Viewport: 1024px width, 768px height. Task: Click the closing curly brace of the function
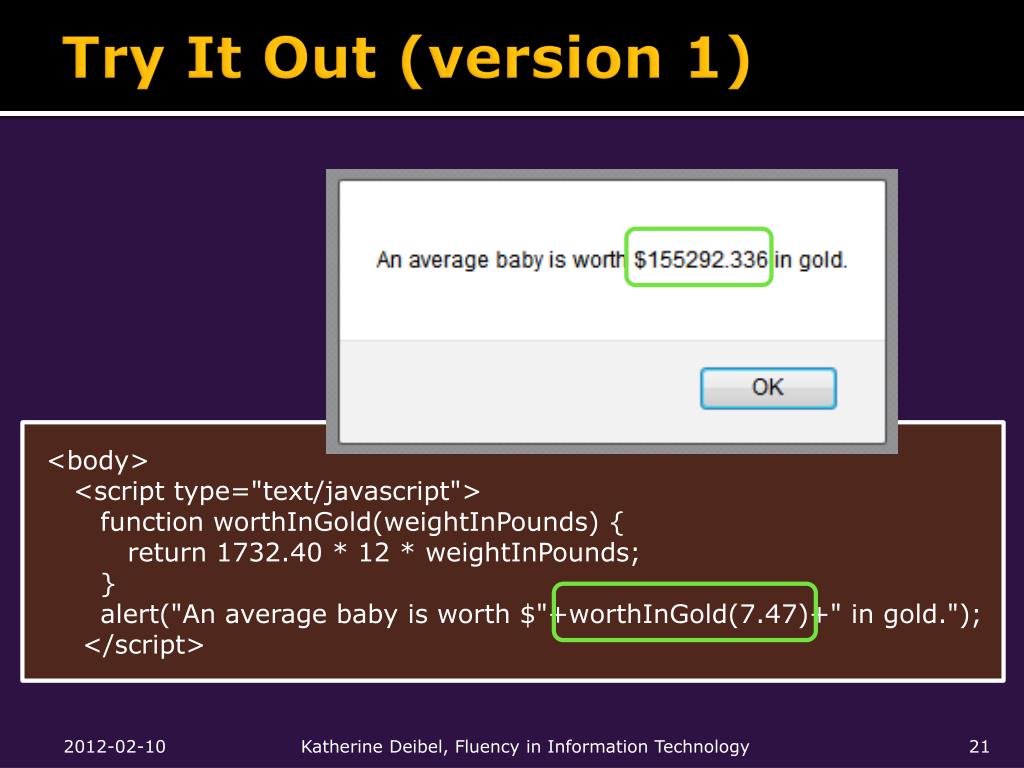[x=108, y=583]
